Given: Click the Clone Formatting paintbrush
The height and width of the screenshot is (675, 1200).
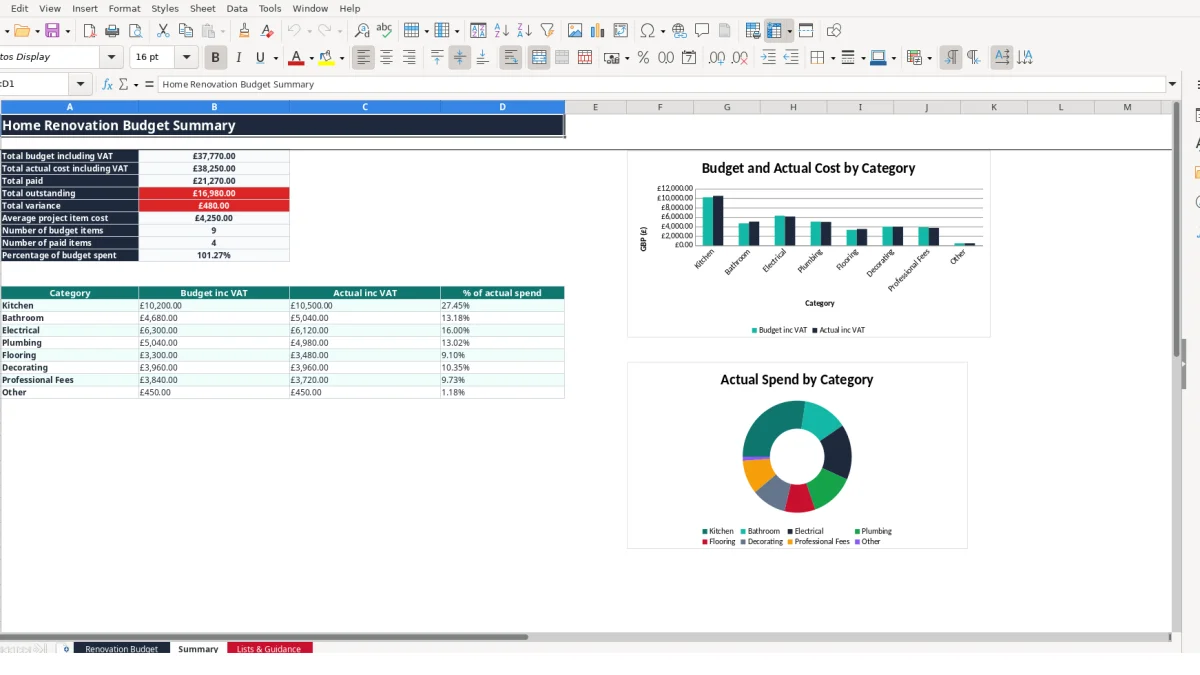Looking at the screenshot, I should pyautogui.click(x=244, y=31).
